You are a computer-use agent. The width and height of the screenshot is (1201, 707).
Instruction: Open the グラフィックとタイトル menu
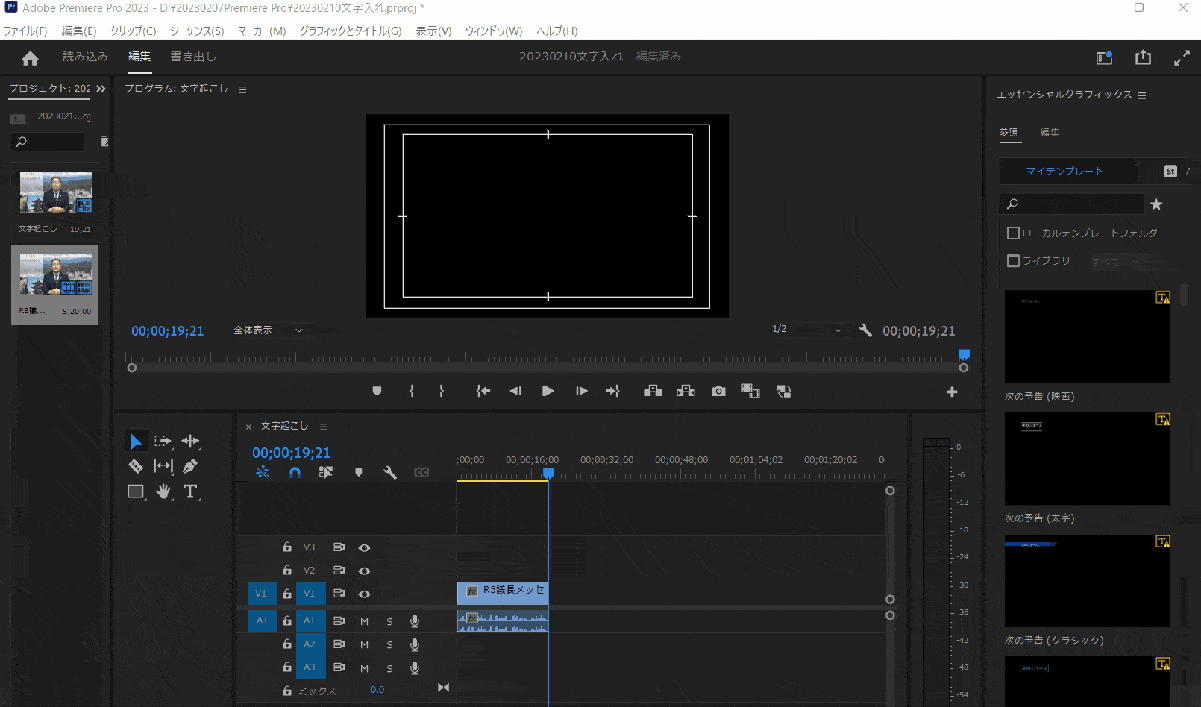(350, 31)
